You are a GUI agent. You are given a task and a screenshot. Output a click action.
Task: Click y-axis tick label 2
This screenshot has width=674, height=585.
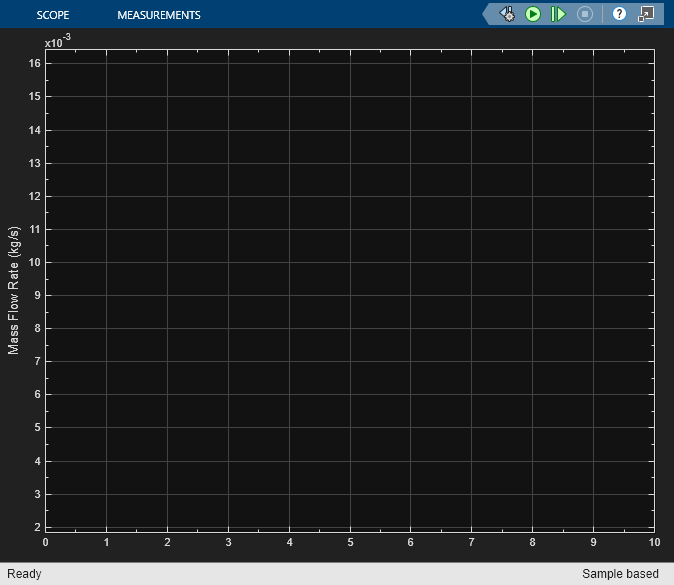point(35,527)
